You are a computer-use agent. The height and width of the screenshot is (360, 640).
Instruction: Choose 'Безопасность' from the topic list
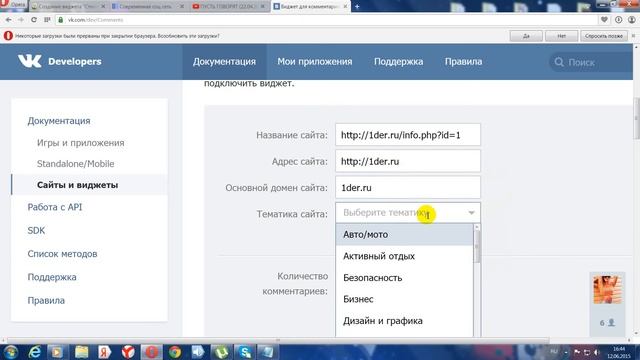(404, 278)
